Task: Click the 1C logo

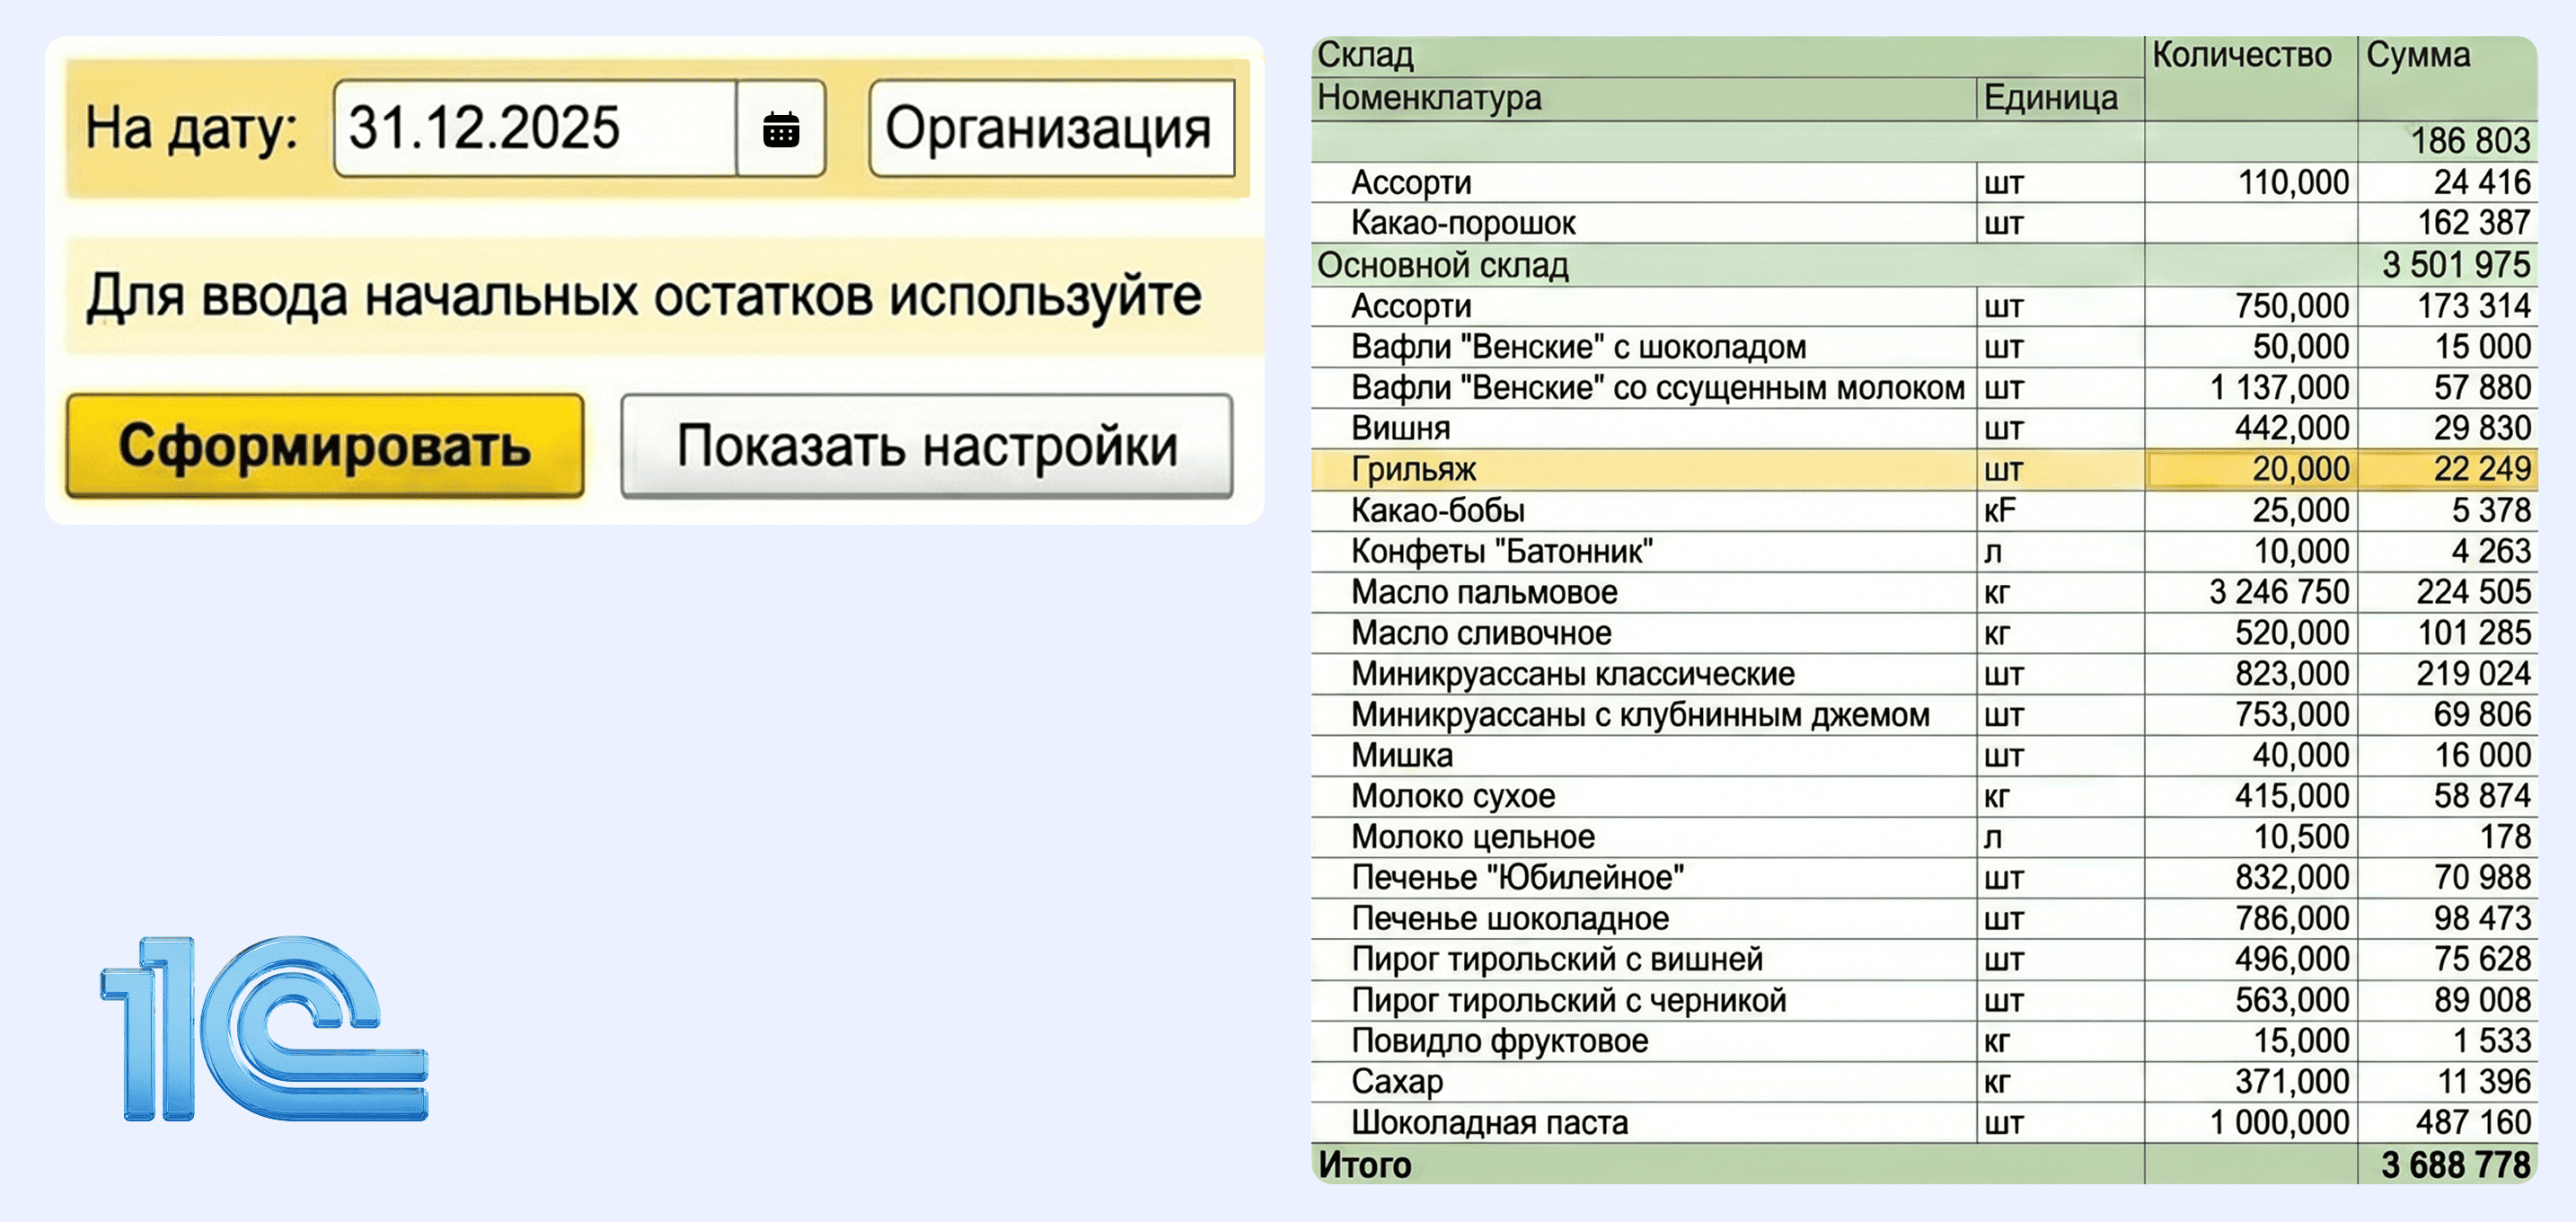Action: point(264,1029)
